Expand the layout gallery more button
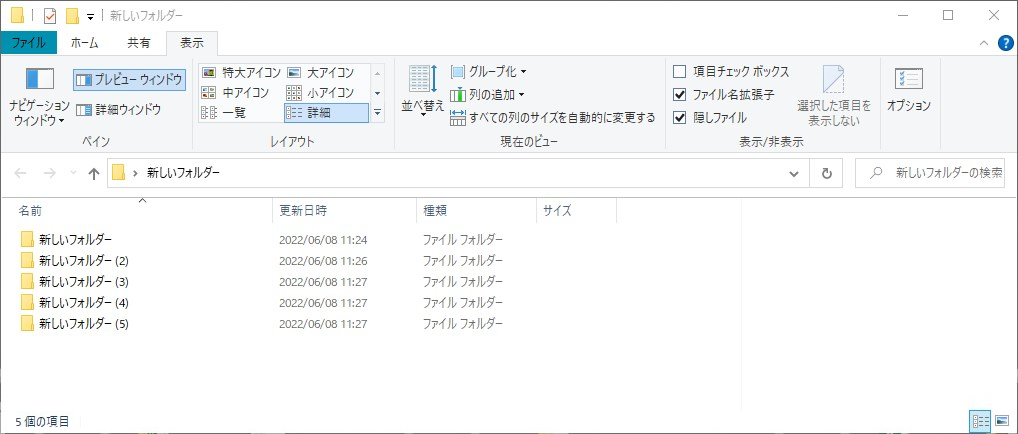This screenshot has width=1018, height=434. click(378, 112)
